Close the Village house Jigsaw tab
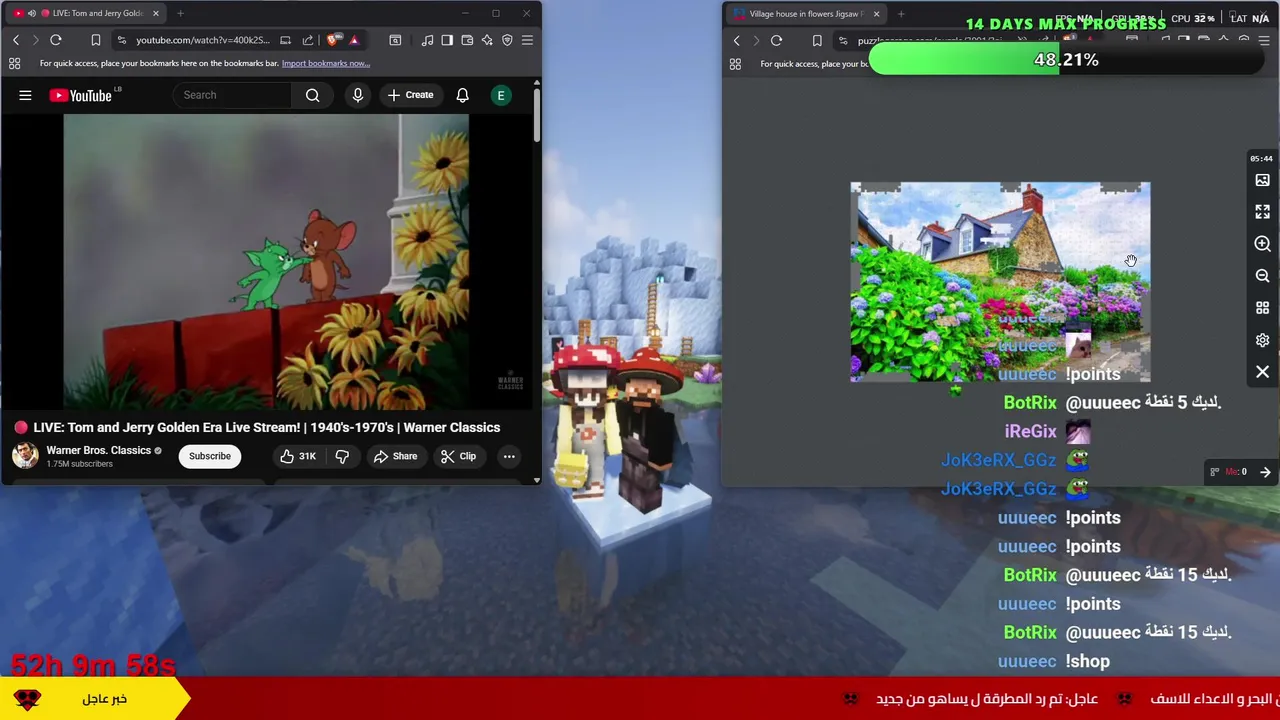1280x720 pixels. click(x=876, y=13)
